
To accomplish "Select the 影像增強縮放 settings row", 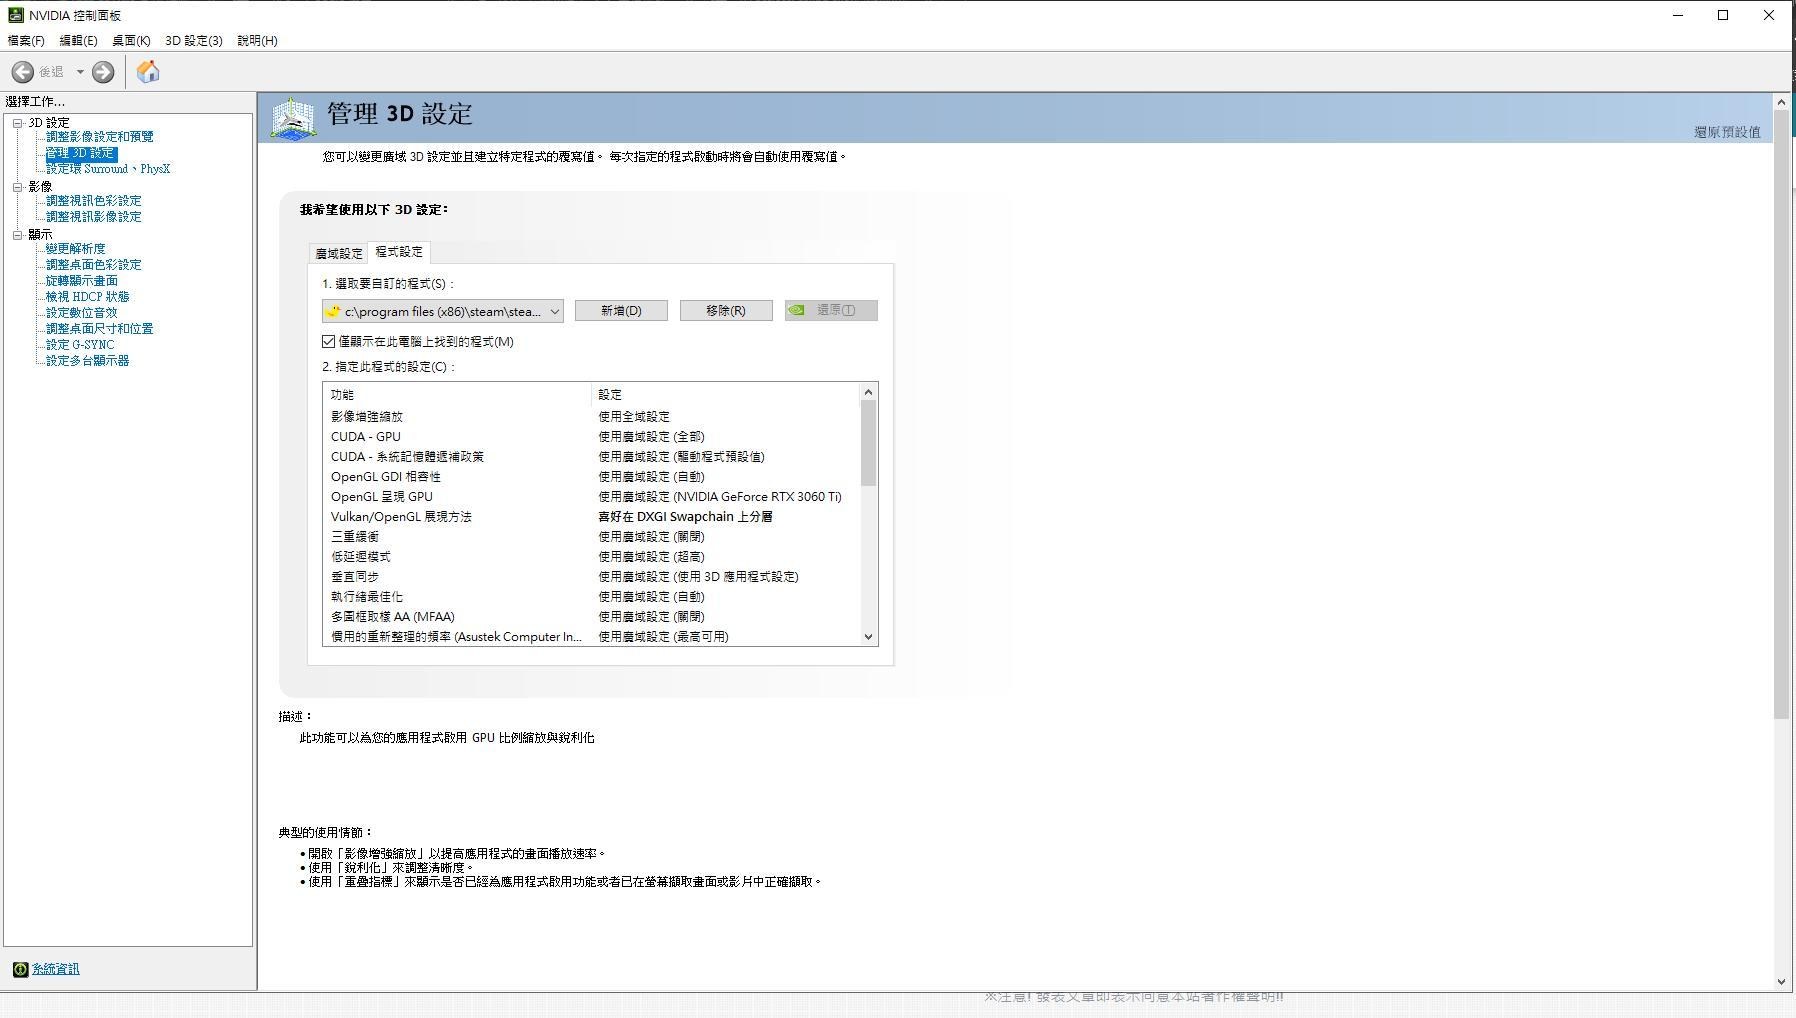I will pos(591,417).
